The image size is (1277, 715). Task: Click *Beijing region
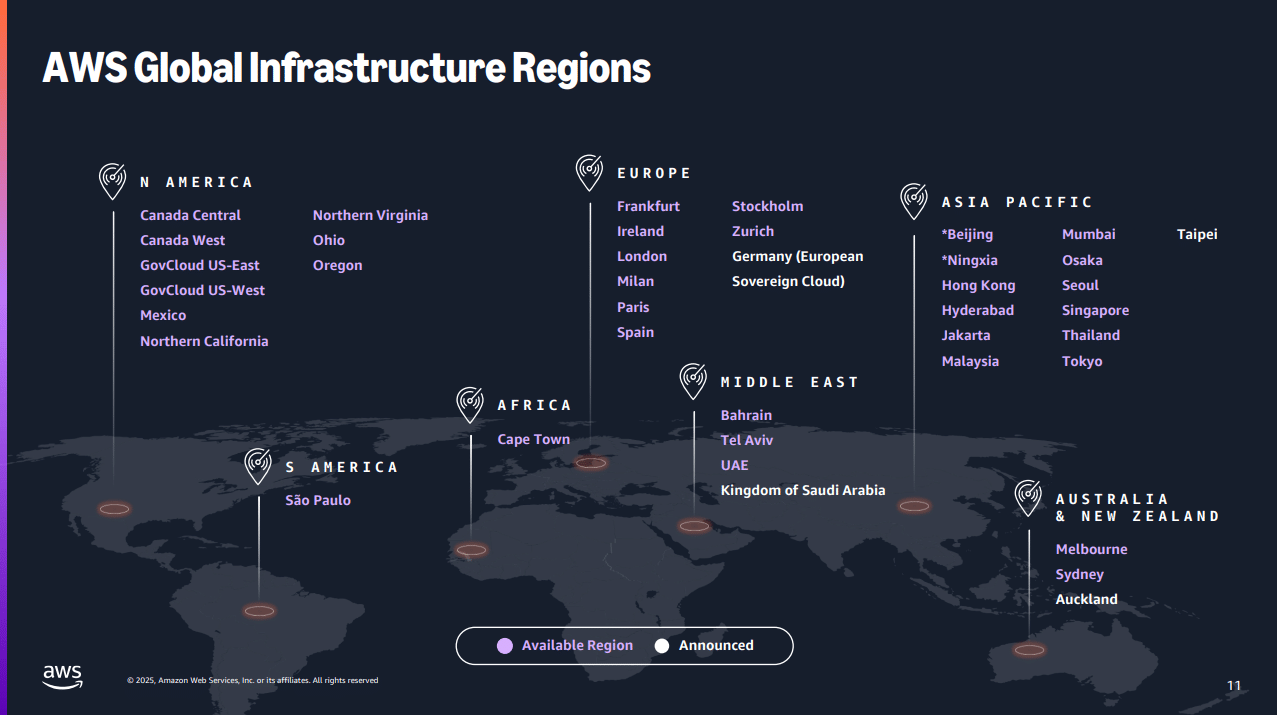coord(967,234)
